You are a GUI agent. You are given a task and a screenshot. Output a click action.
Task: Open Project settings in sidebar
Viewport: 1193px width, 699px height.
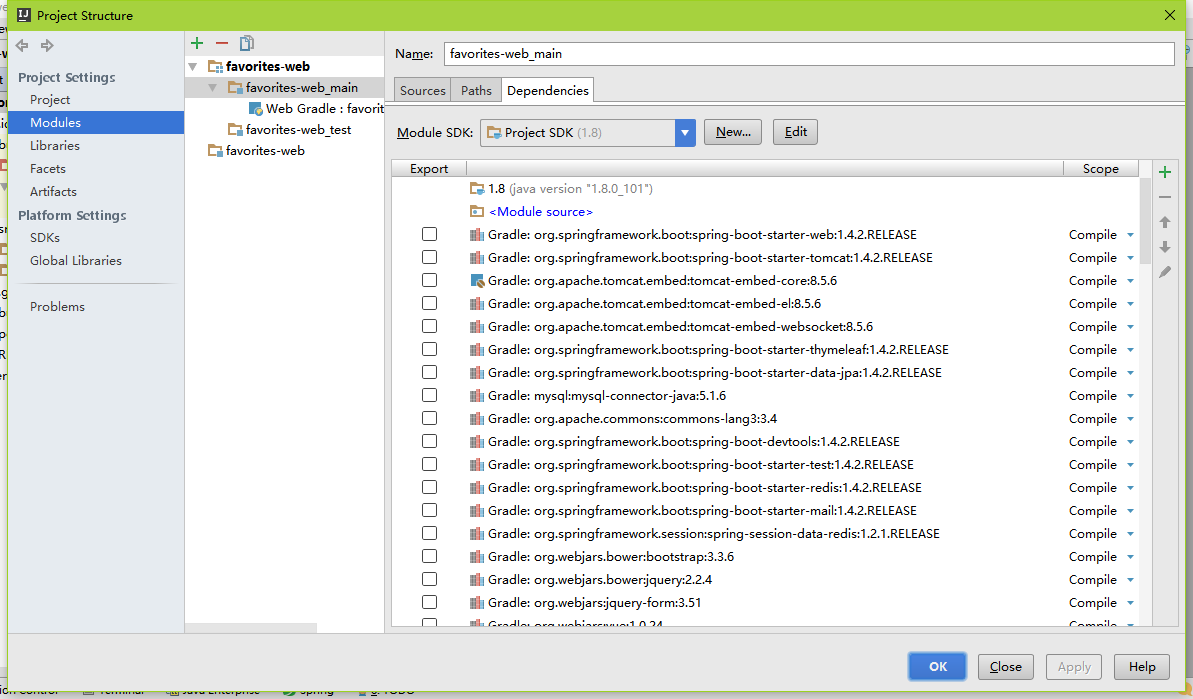click(50, 100)
